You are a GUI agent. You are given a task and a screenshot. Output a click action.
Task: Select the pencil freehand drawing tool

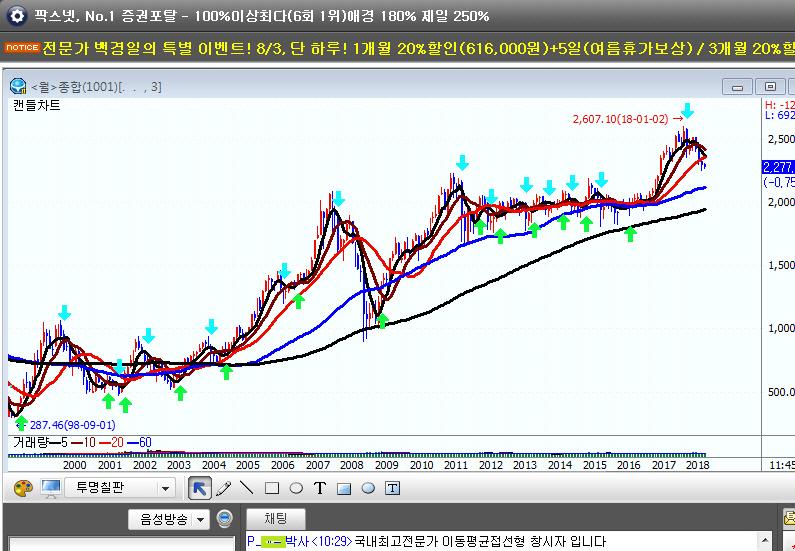tap(223, 488)
